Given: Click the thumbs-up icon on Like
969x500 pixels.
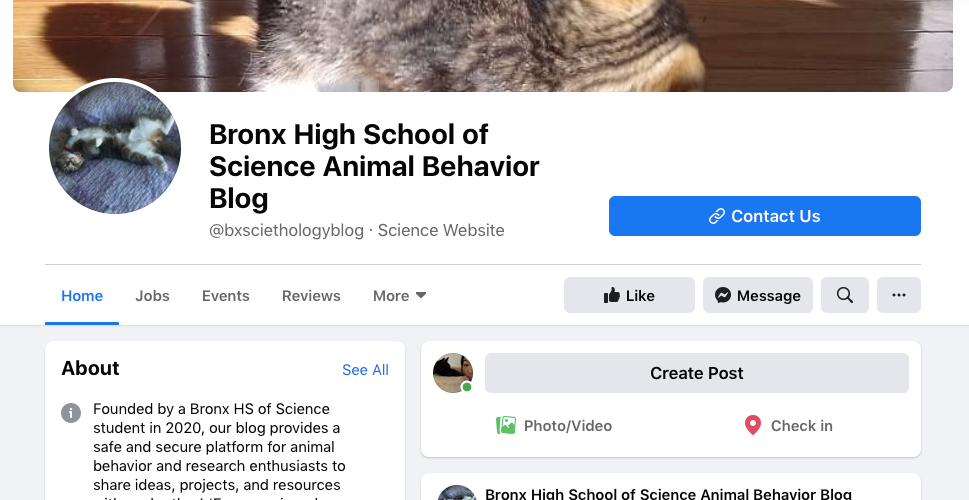Looking at the screenshot, I should (612, 295).
